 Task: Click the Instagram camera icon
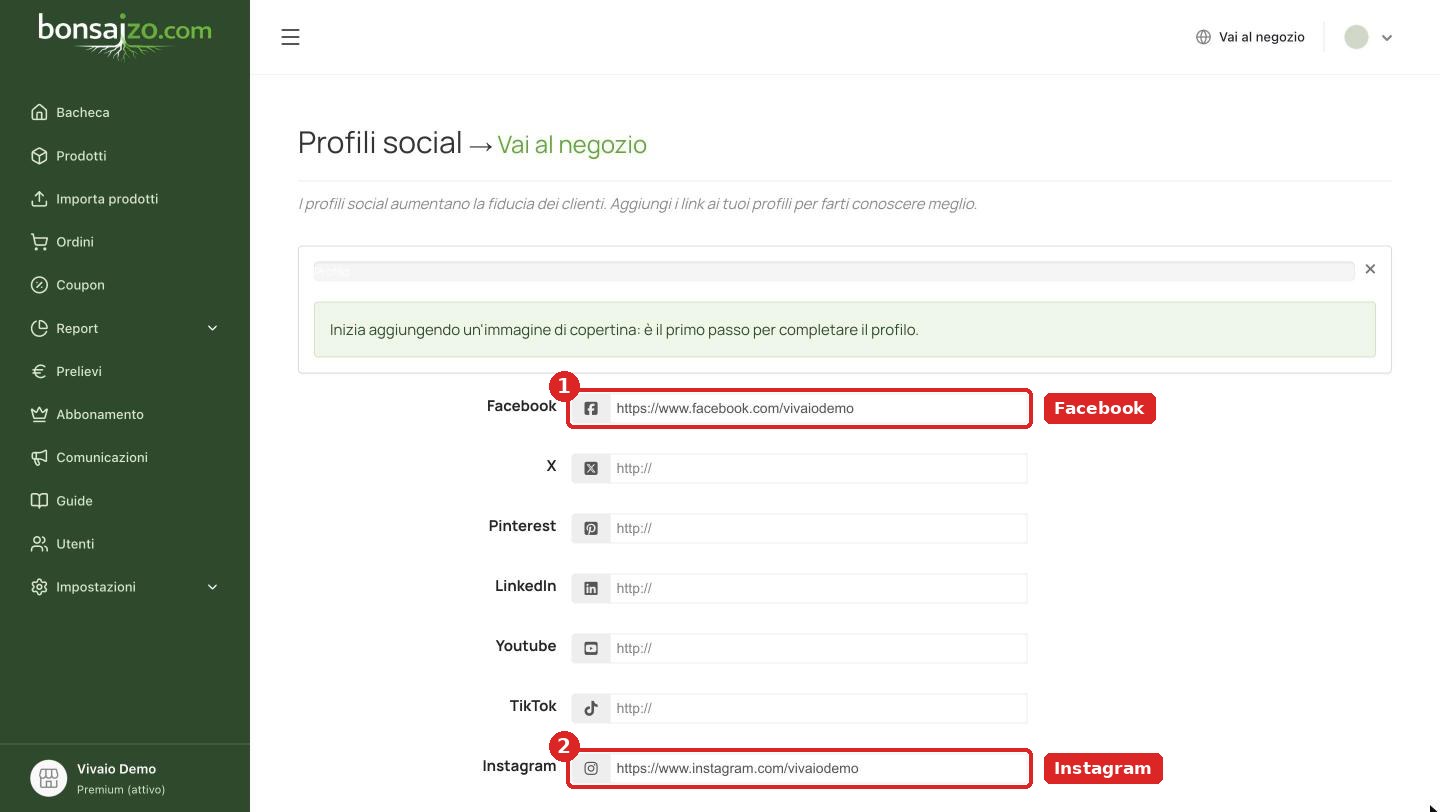coord(591,768)
